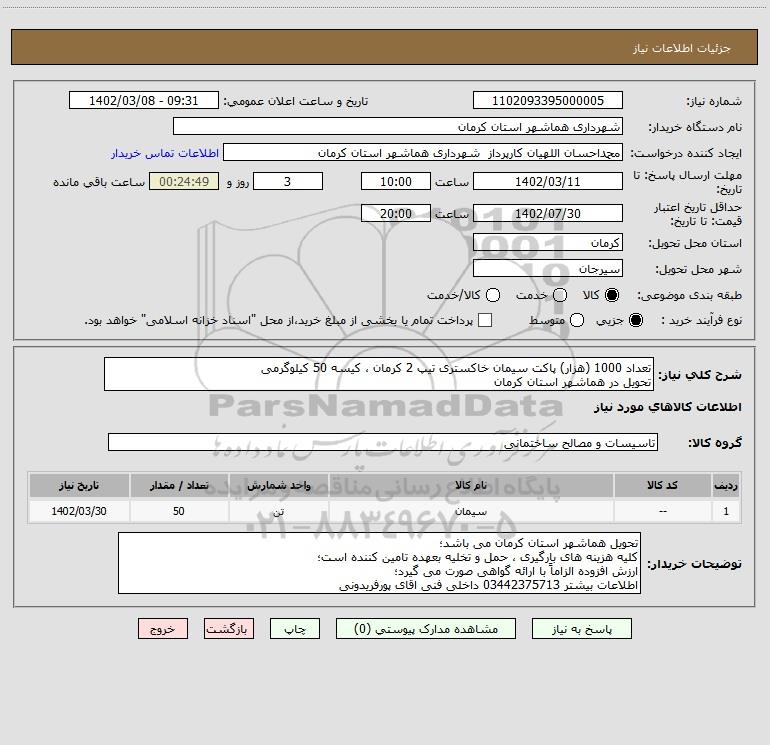Click announcement date field 1402/03/08 - 09:31
Viewport: 770px width, 745px height.
coord(143,101)
